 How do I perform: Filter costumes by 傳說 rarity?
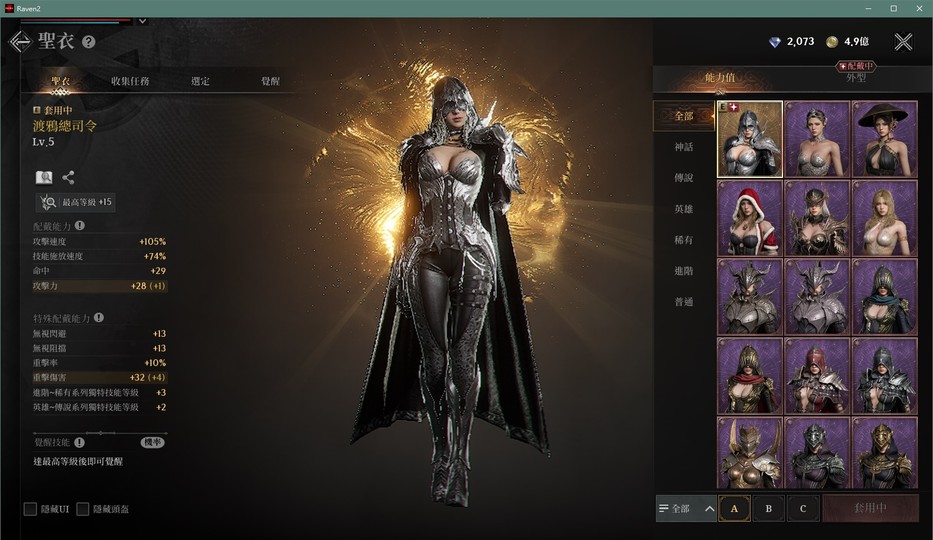coord(683,178)
